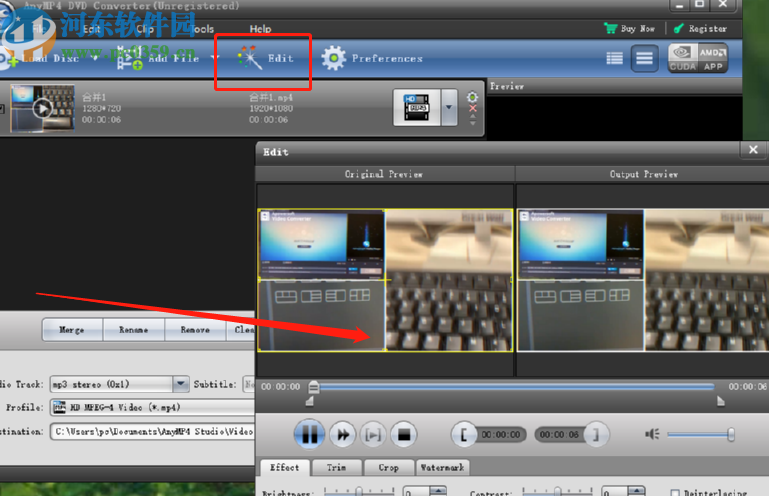Set clip end with right bracket button

596,435
